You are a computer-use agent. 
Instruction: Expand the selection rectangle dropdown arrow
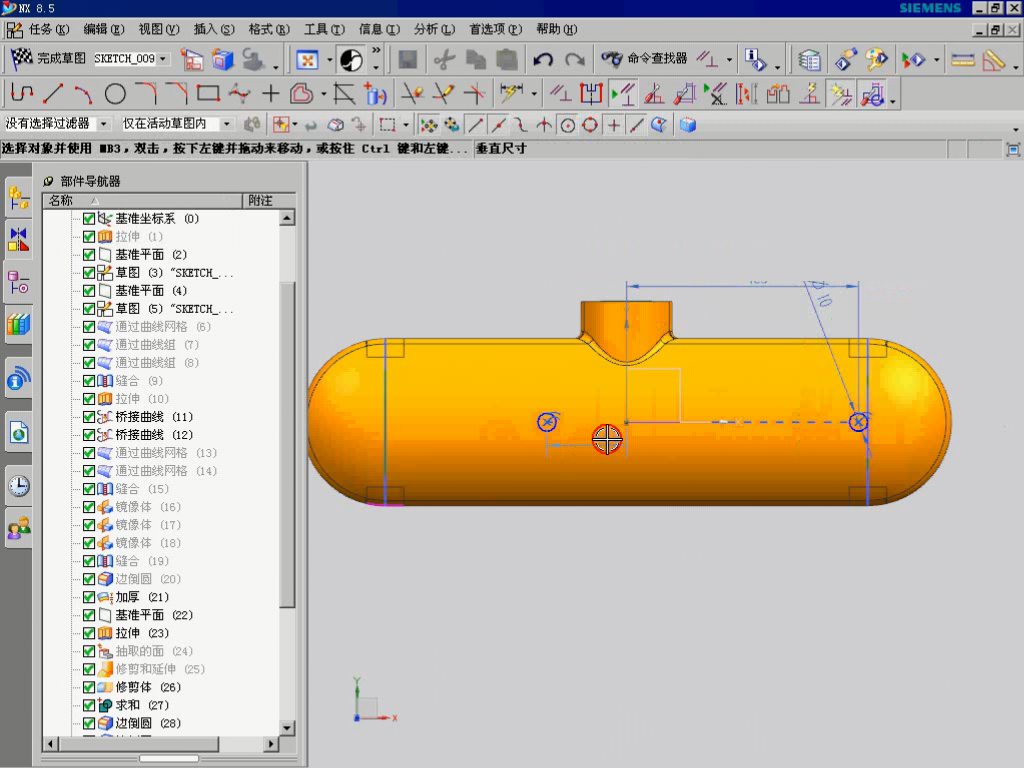click(406, 125)
